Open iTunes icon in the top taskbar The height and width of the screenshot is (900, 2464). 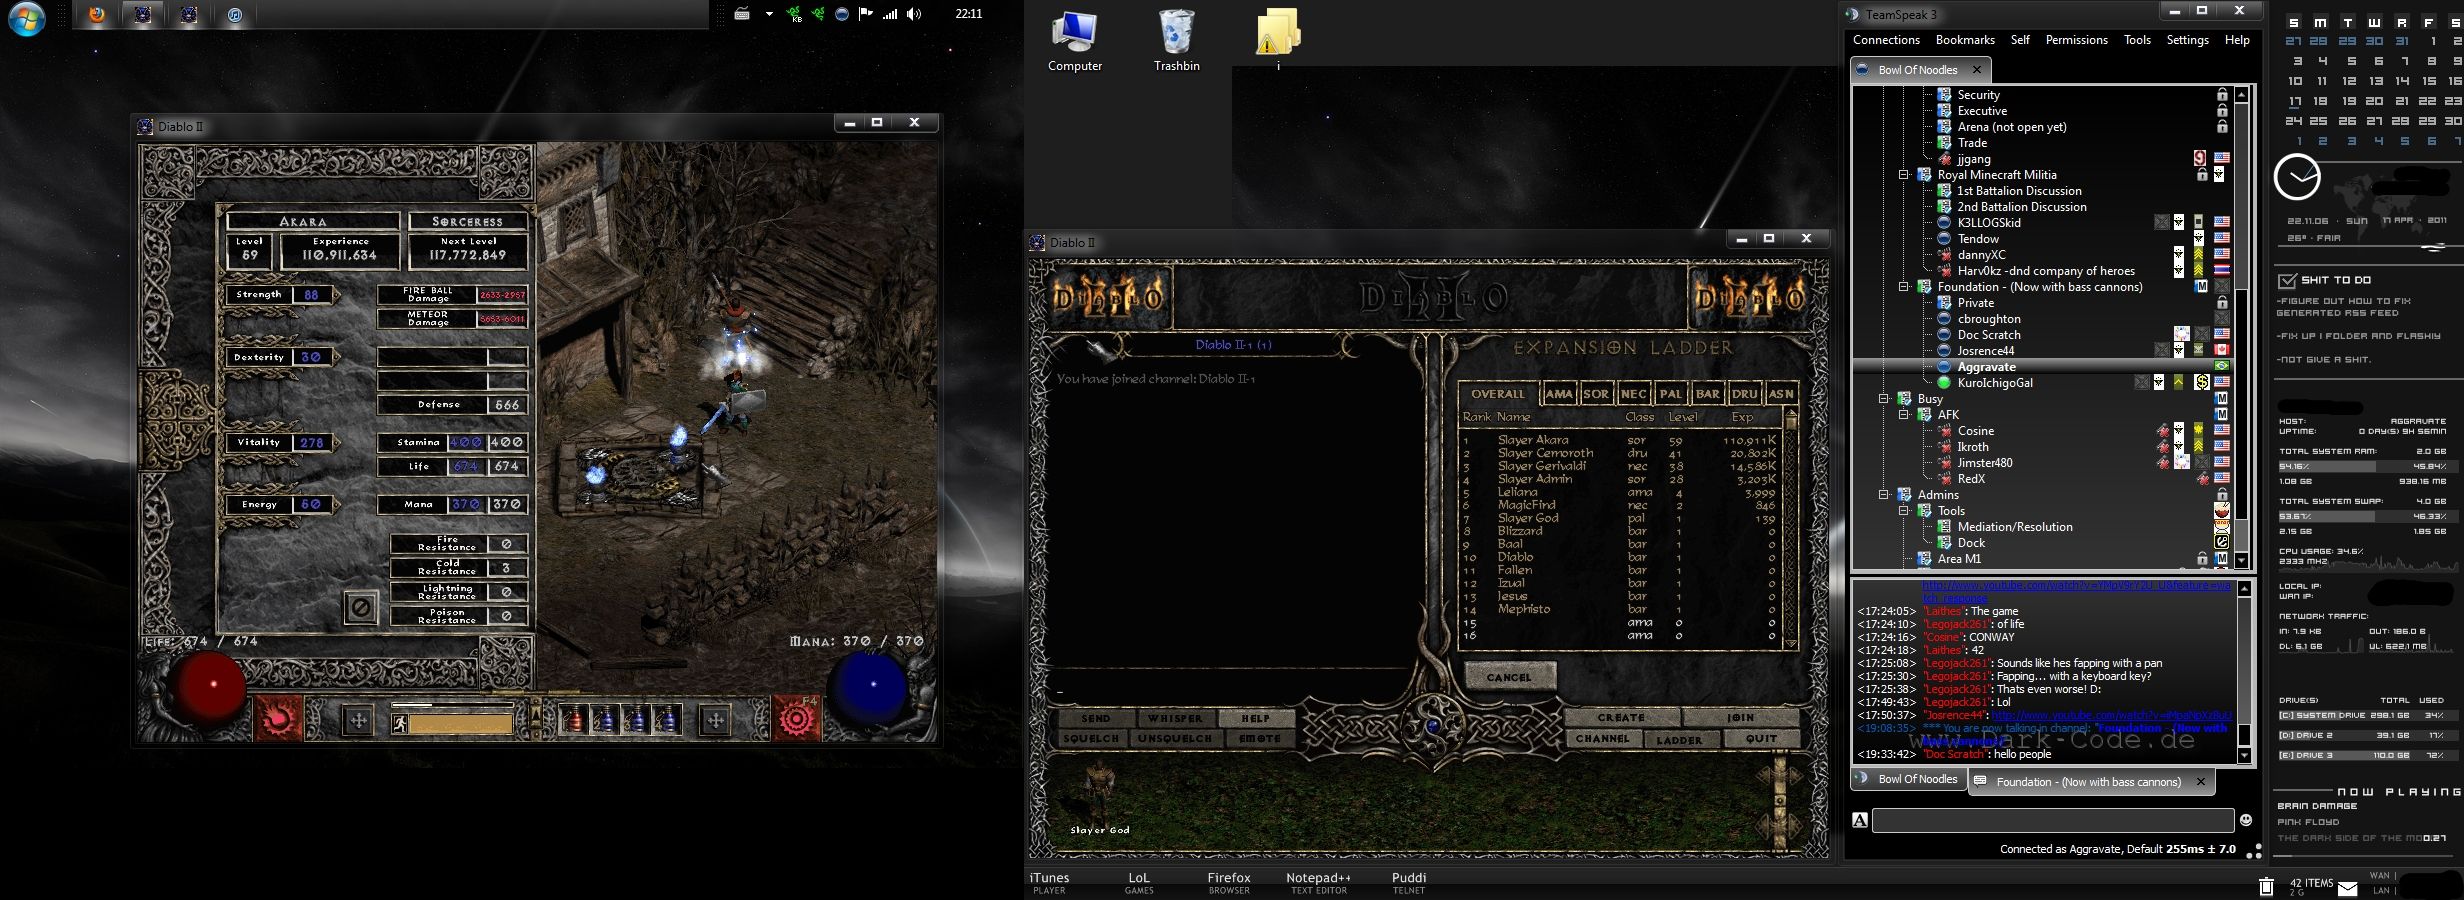coord(234,14)
